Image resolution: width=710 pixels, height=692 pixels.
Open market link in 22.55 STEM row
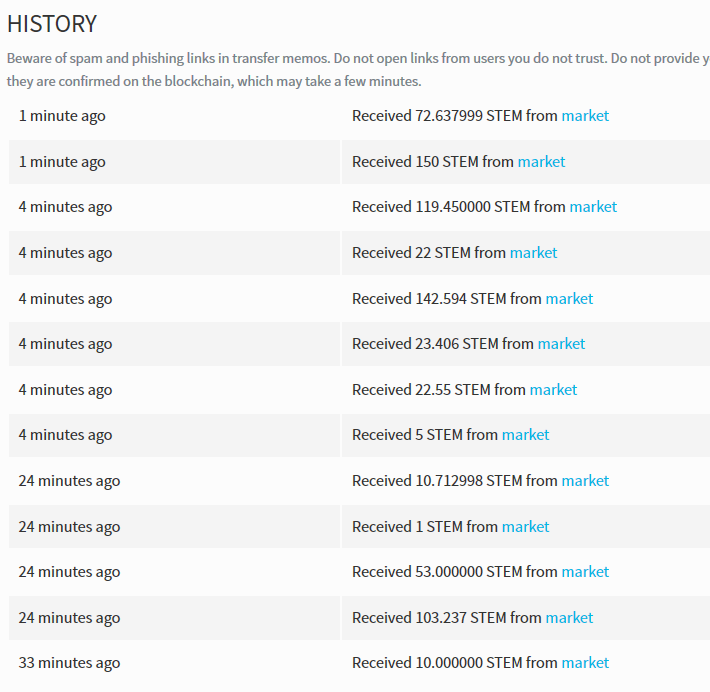pyautogui.click(x=553, y=390)
